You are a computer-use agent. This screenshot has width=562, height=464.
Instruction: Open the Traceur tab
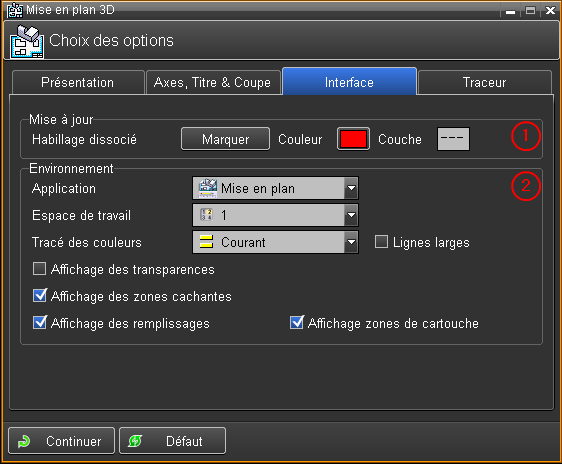485,83
